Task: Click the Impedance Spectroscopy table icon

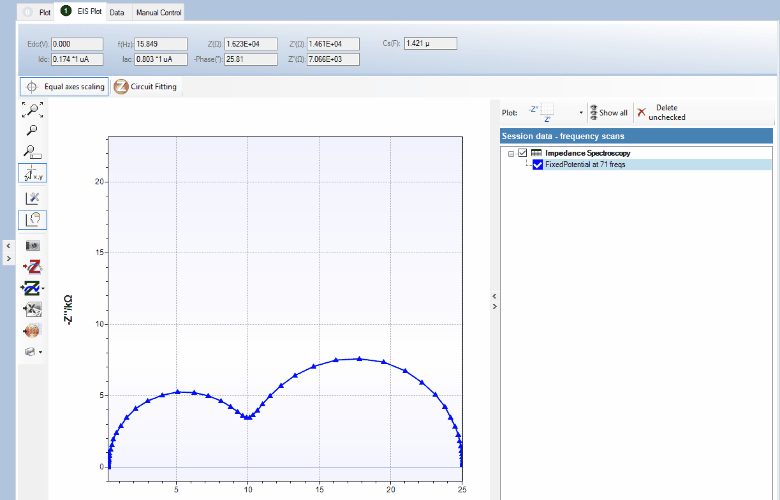Action: pos(536,153)
